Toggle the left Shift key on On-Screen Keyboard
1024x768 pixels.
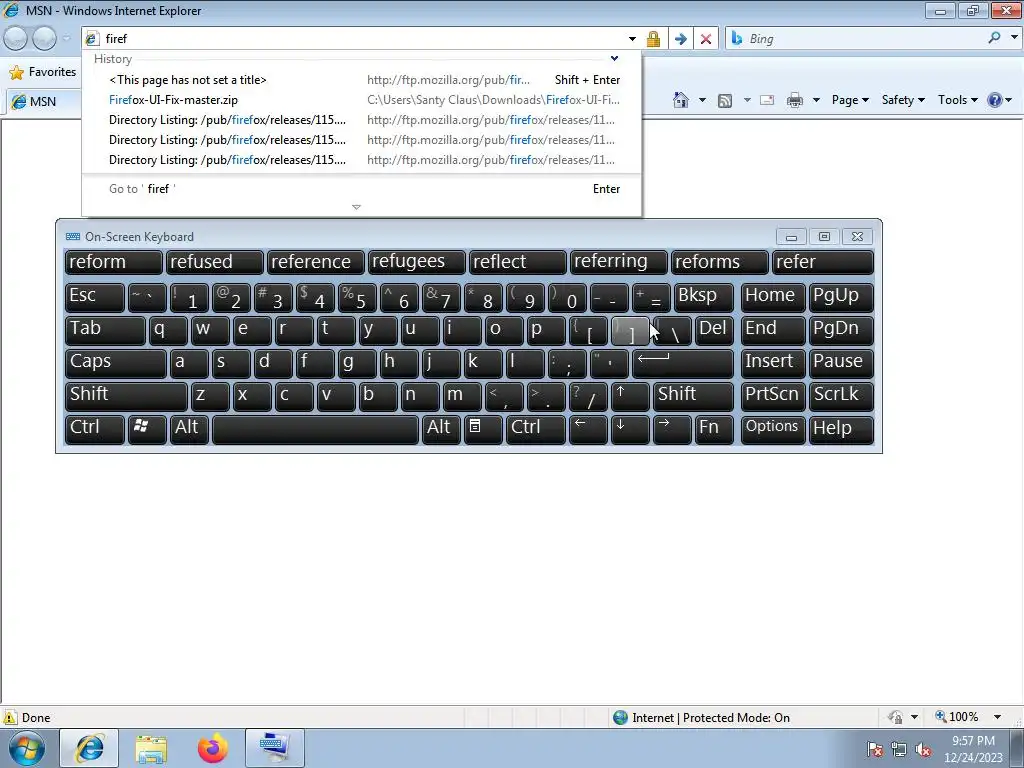(126, 396)
